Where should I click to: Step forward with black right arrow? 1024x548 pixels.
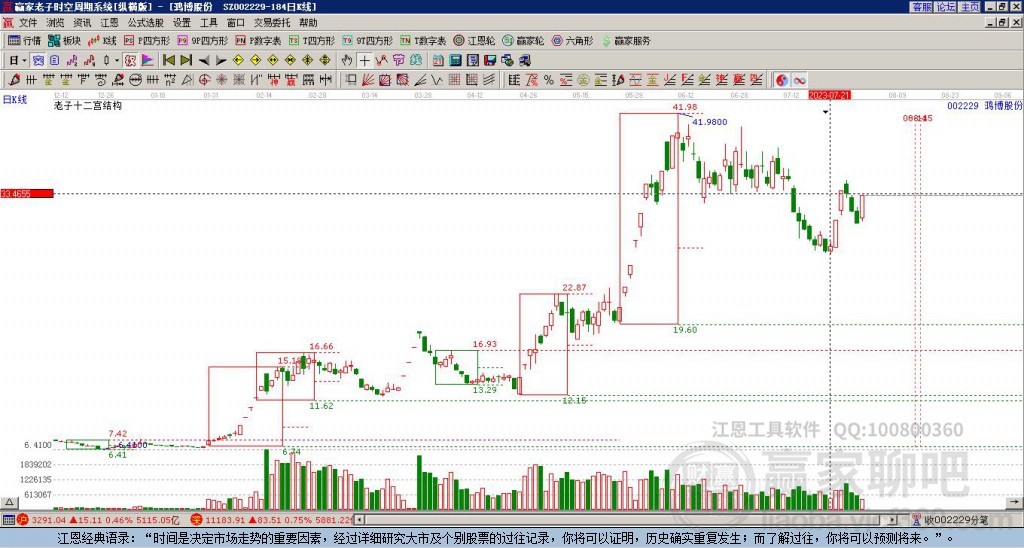(221, 61)
